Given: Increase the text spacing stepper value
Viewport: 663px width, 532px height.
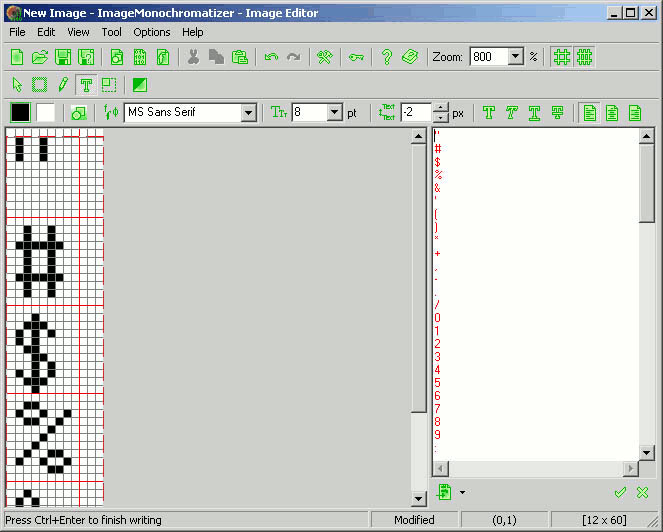Looking at the screenshot, I should [441, 108].
